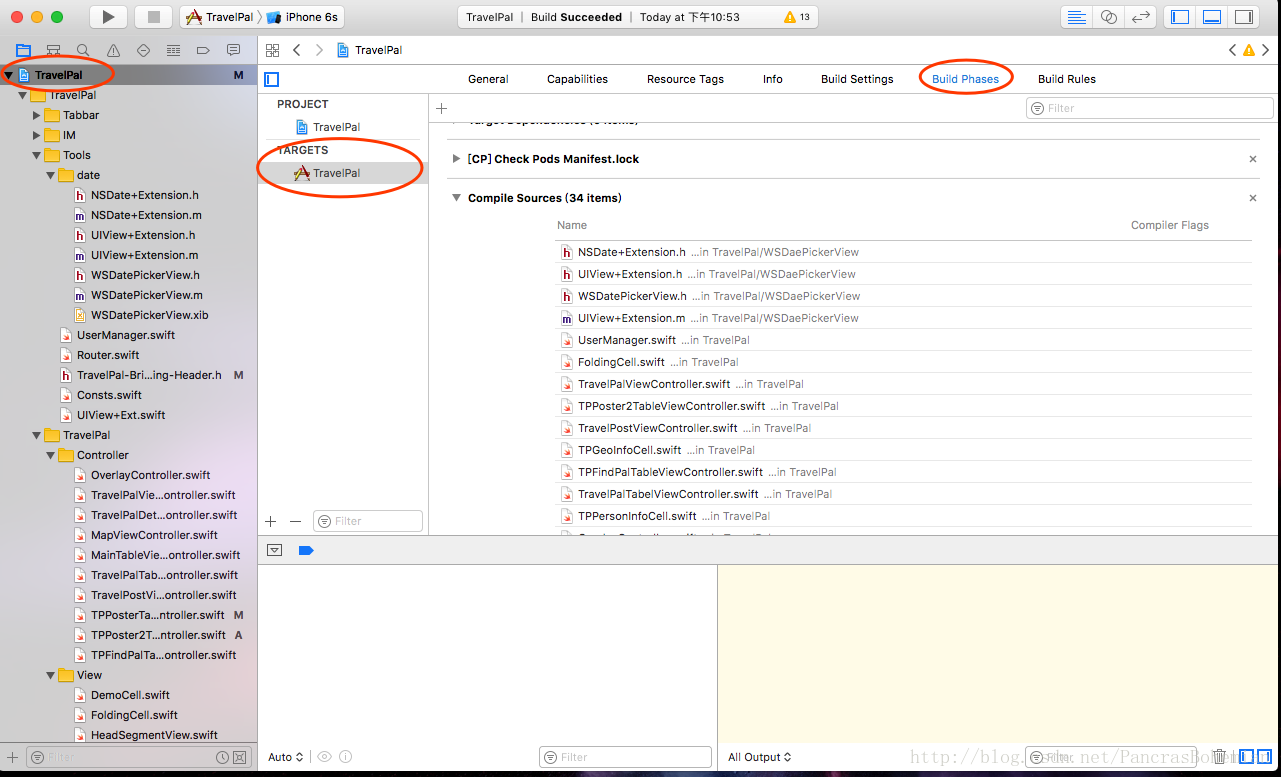Stop the running task

click(153, 17)
